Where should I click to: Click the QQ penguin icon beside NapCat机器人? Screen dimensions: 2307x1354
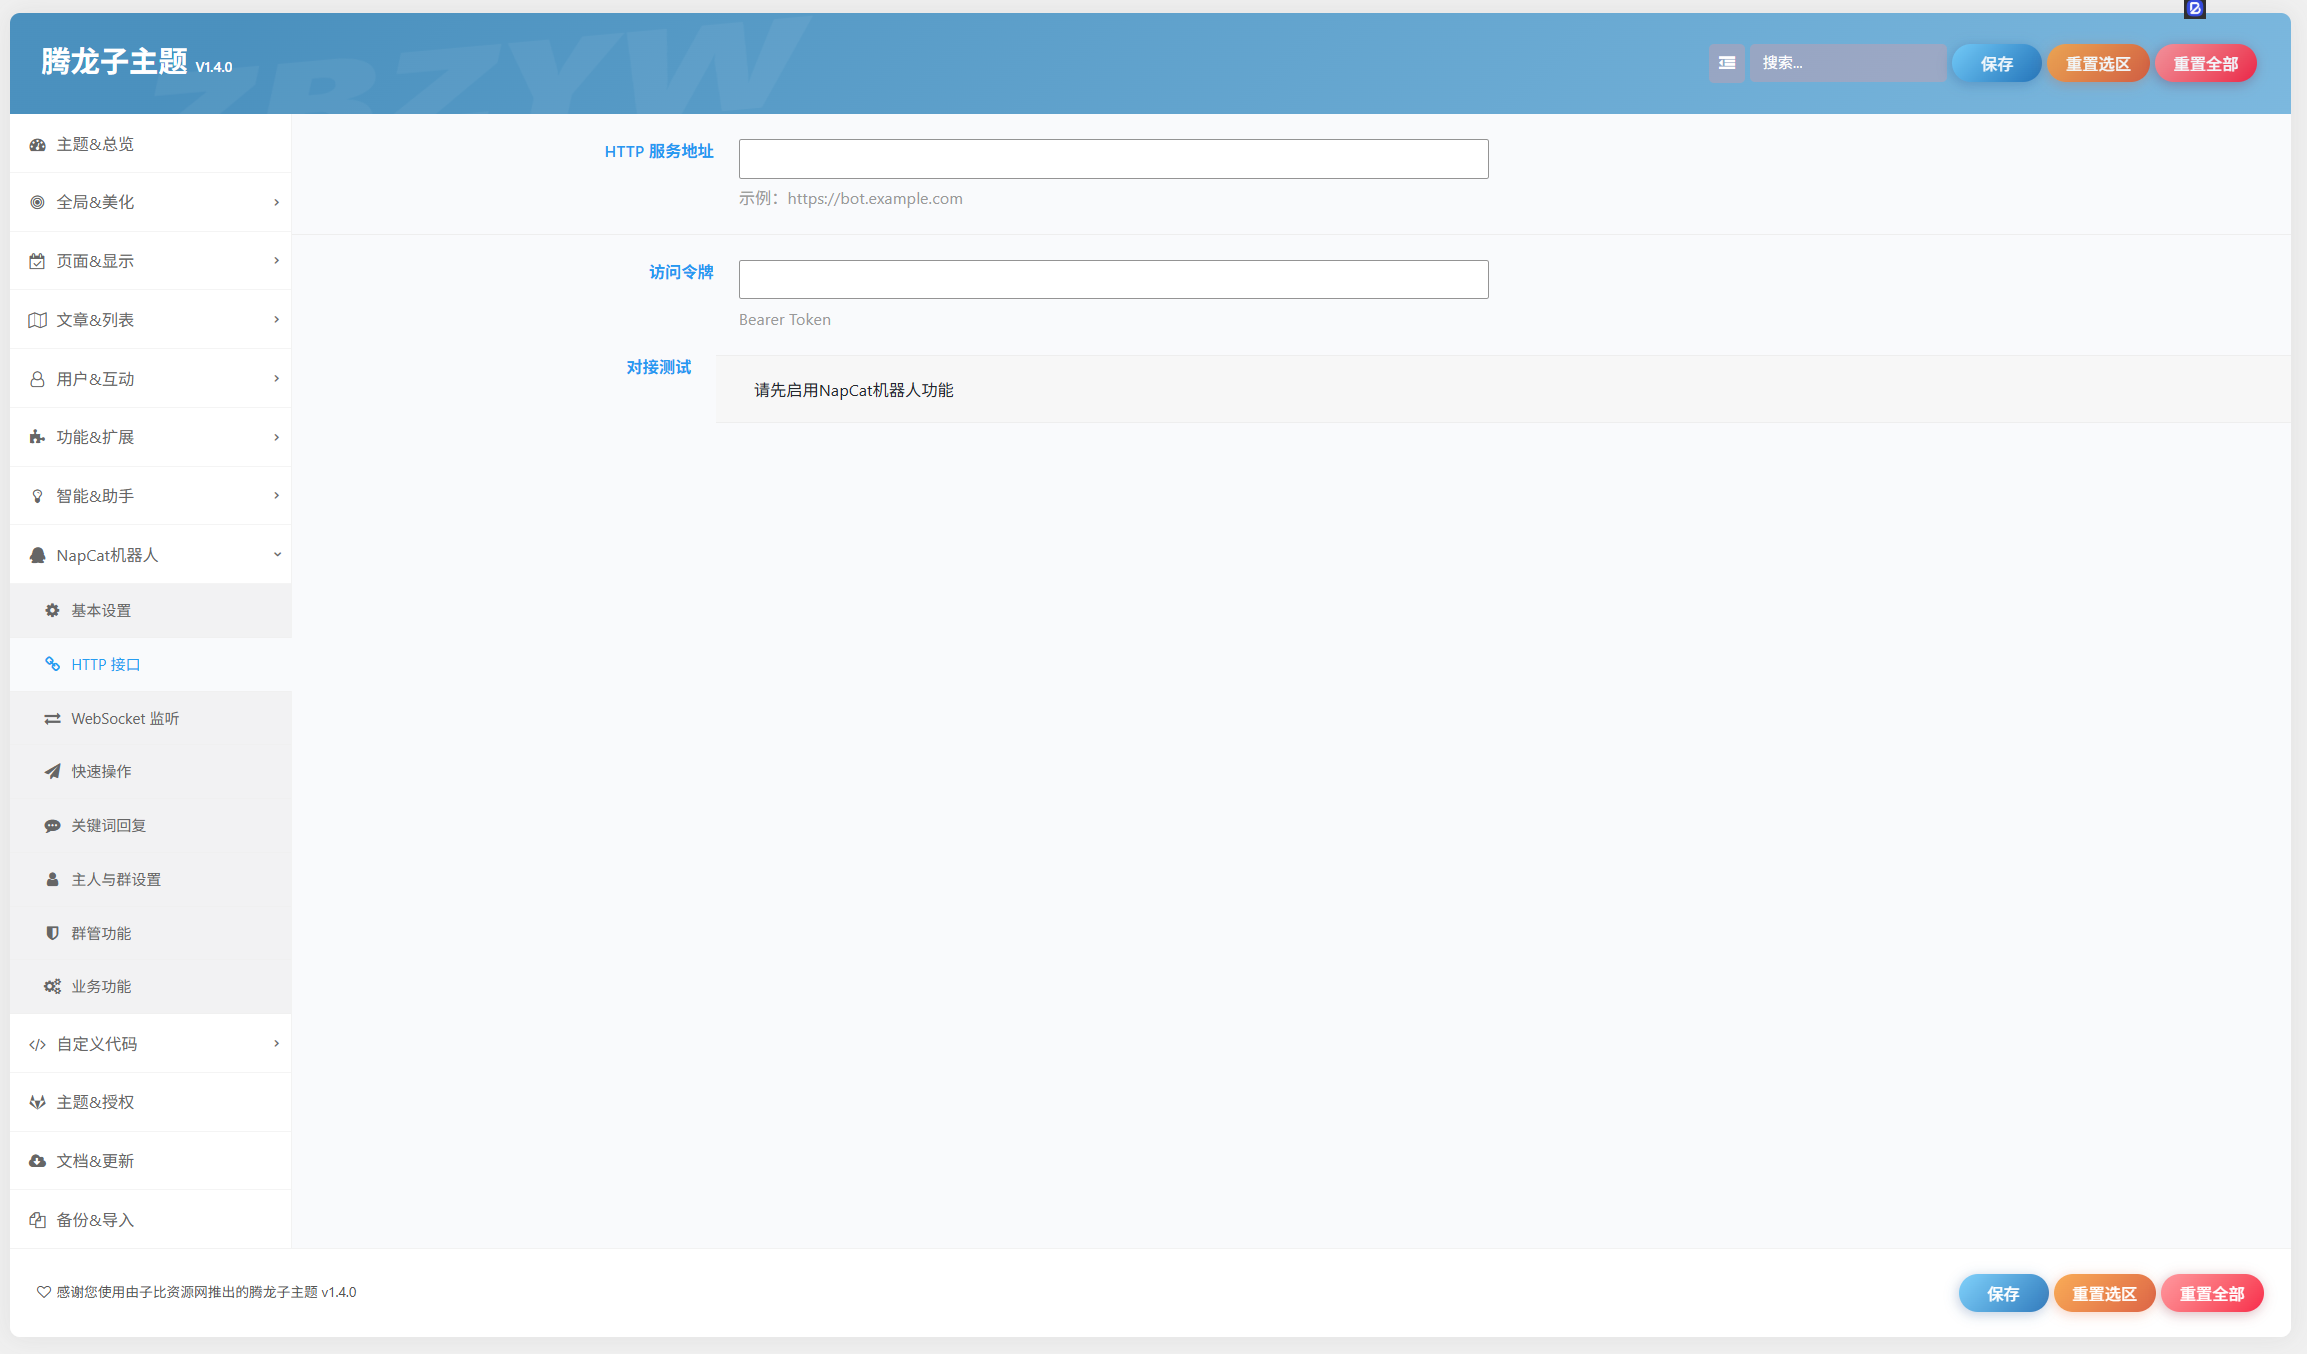click(37, 556)
